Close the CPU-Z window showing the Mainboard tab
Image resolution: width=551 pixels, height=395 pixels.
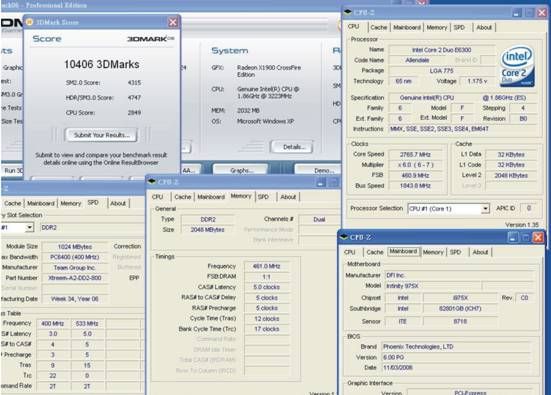click(538, 237)
